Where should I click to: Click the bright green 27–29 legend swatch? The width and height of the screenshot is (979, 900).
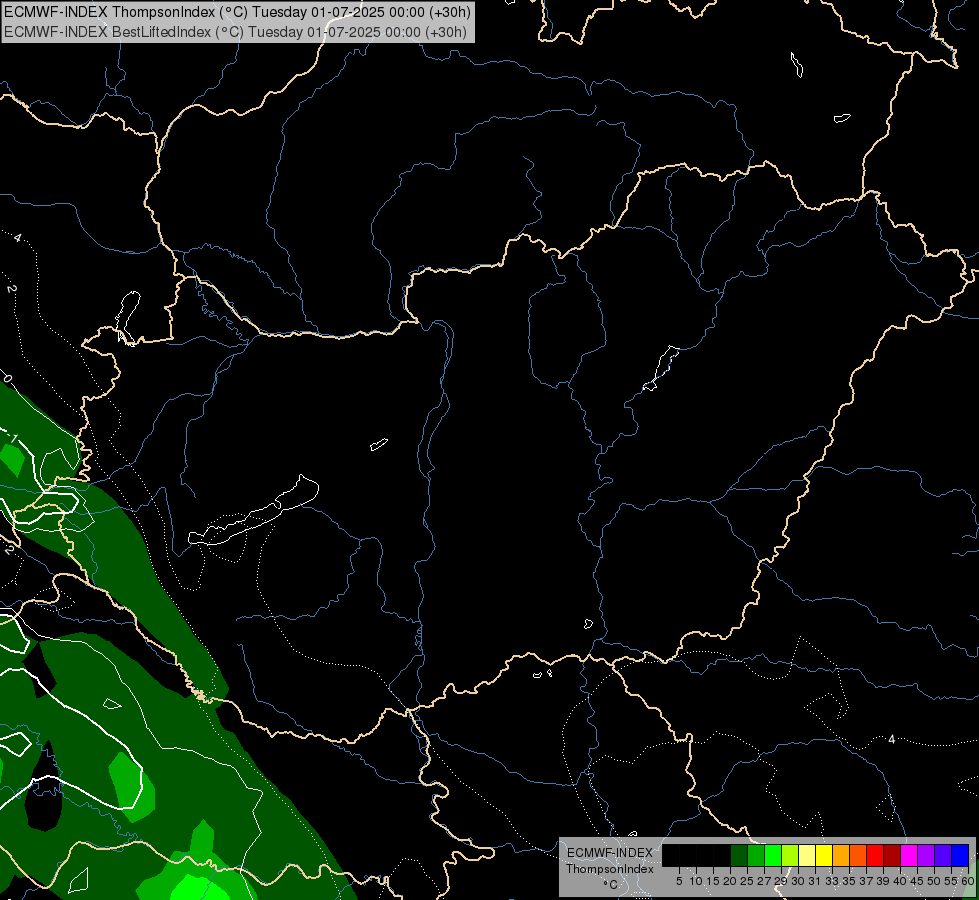tap(773, 855)
